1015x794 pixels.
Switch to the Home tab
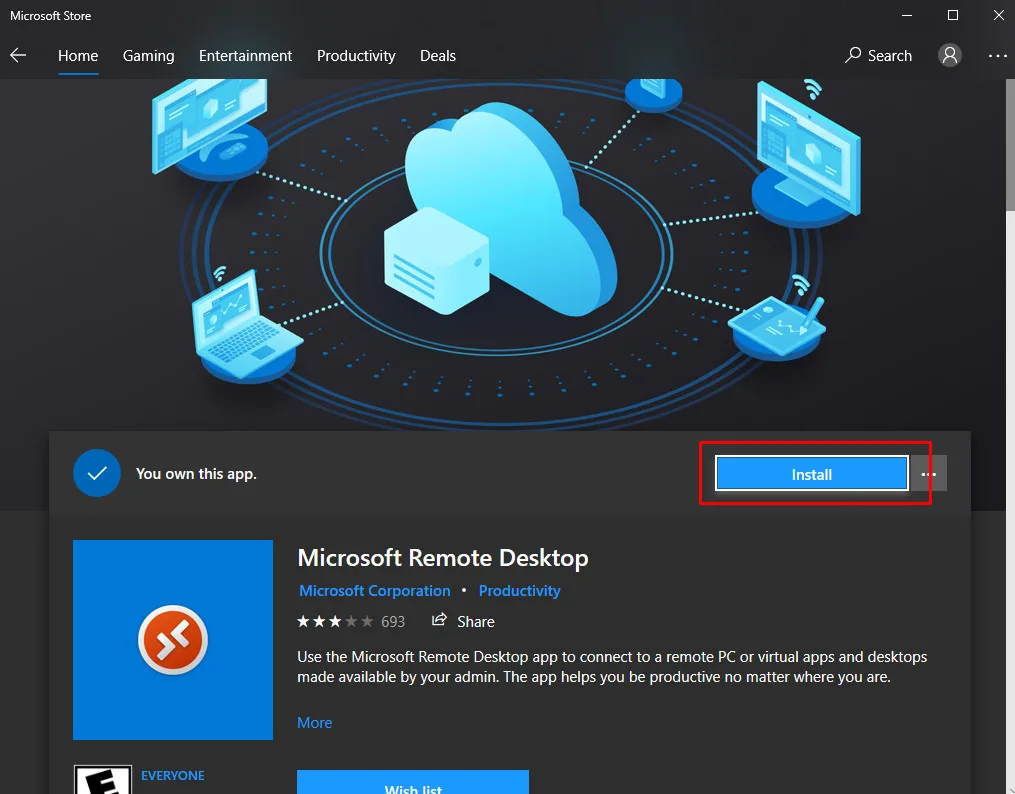coord(78,56)
